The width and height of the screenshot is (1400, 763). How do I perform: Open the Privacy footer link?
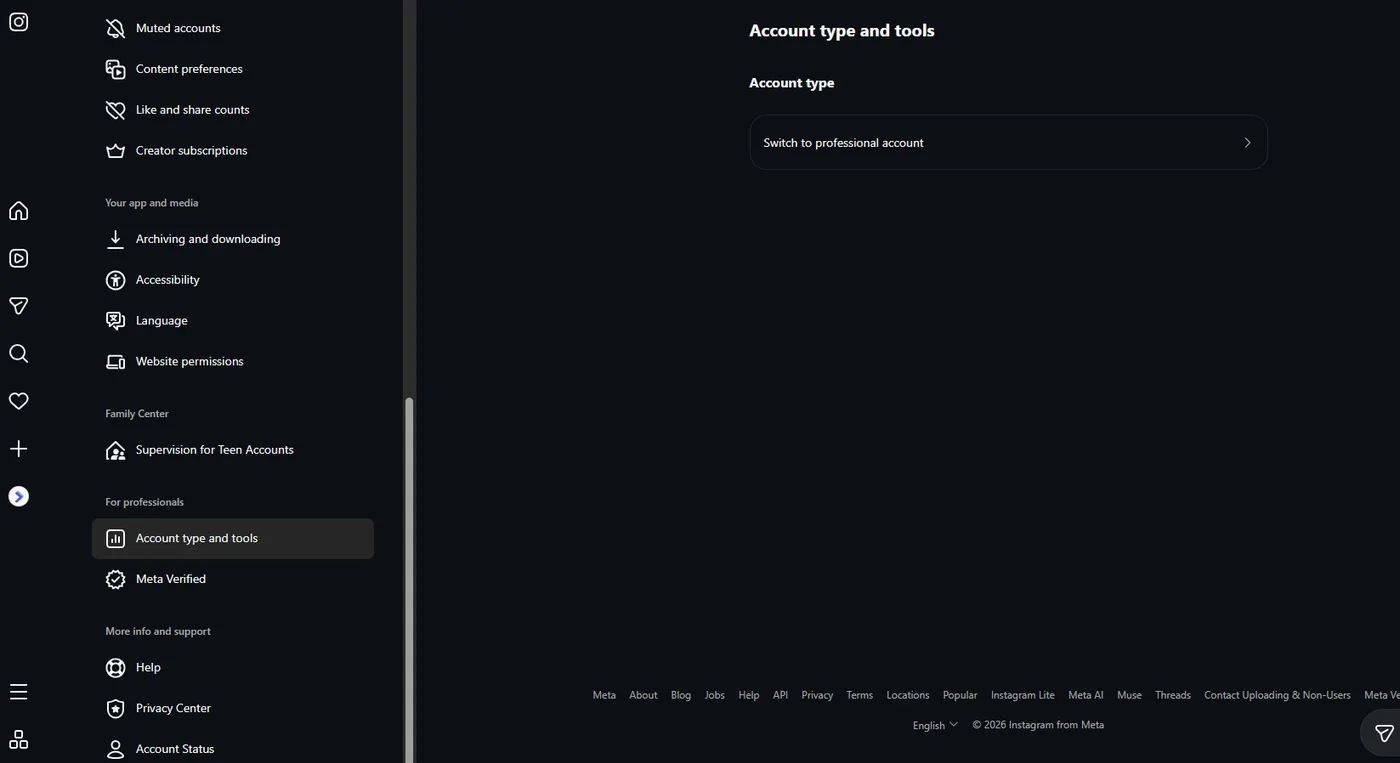(x=817, y=695)
